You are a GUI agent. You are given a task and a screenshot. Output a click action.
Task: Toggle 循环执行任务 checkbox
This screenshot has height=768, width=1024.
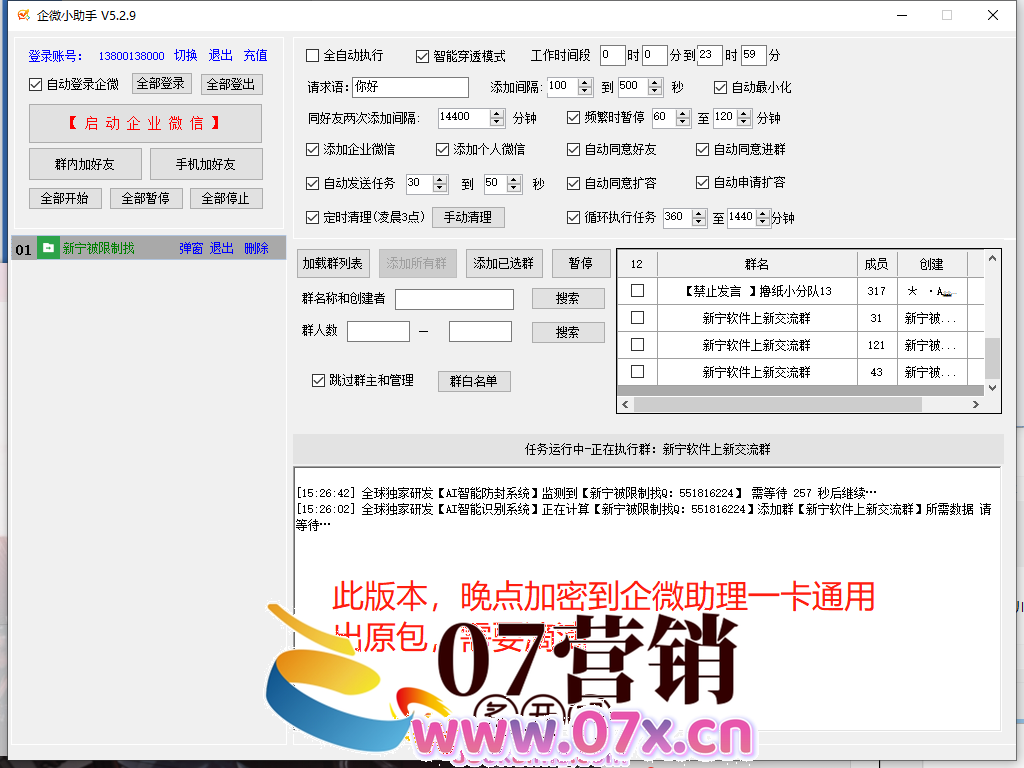click(573, 217)
